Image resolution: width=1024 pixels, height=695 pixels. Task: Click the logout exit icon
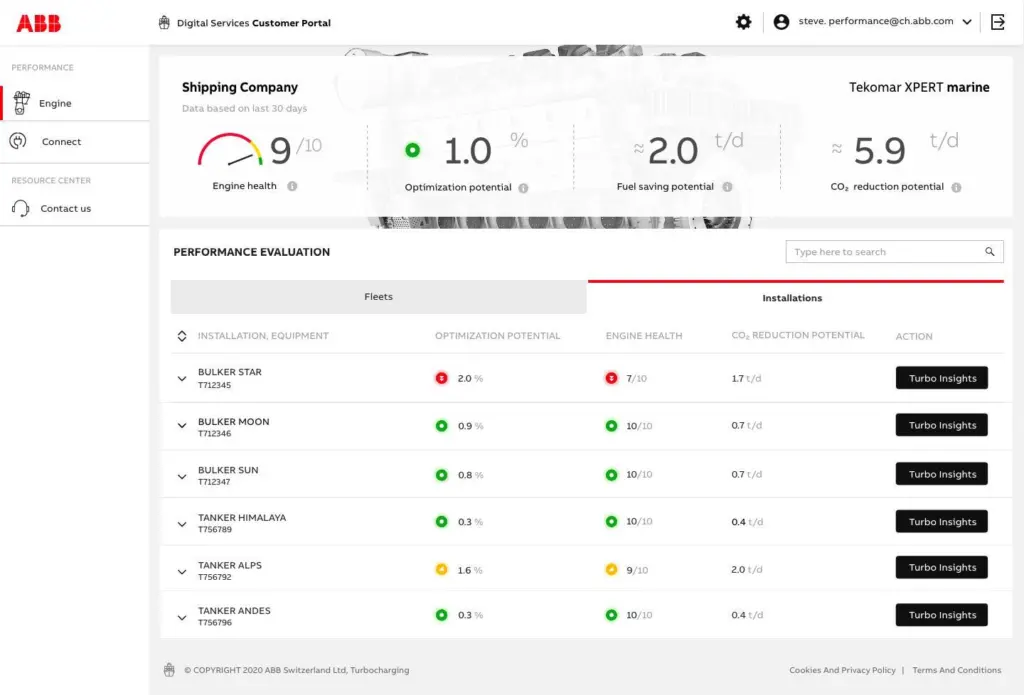998,22
